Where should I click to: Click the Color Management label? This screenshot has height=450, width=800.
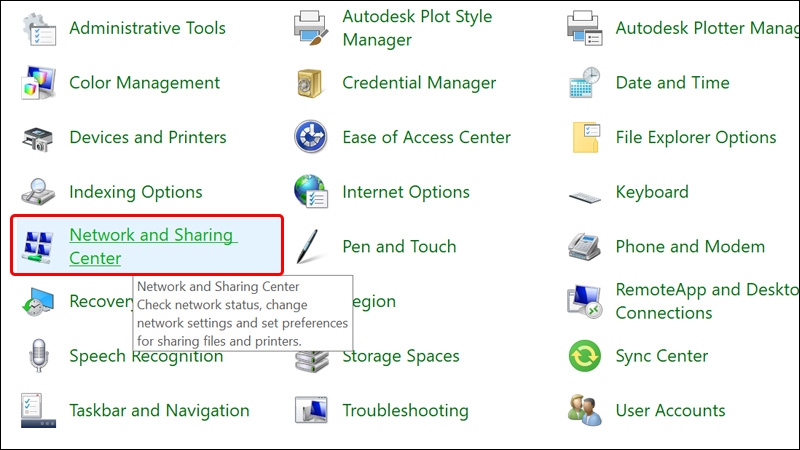(144, 83)
